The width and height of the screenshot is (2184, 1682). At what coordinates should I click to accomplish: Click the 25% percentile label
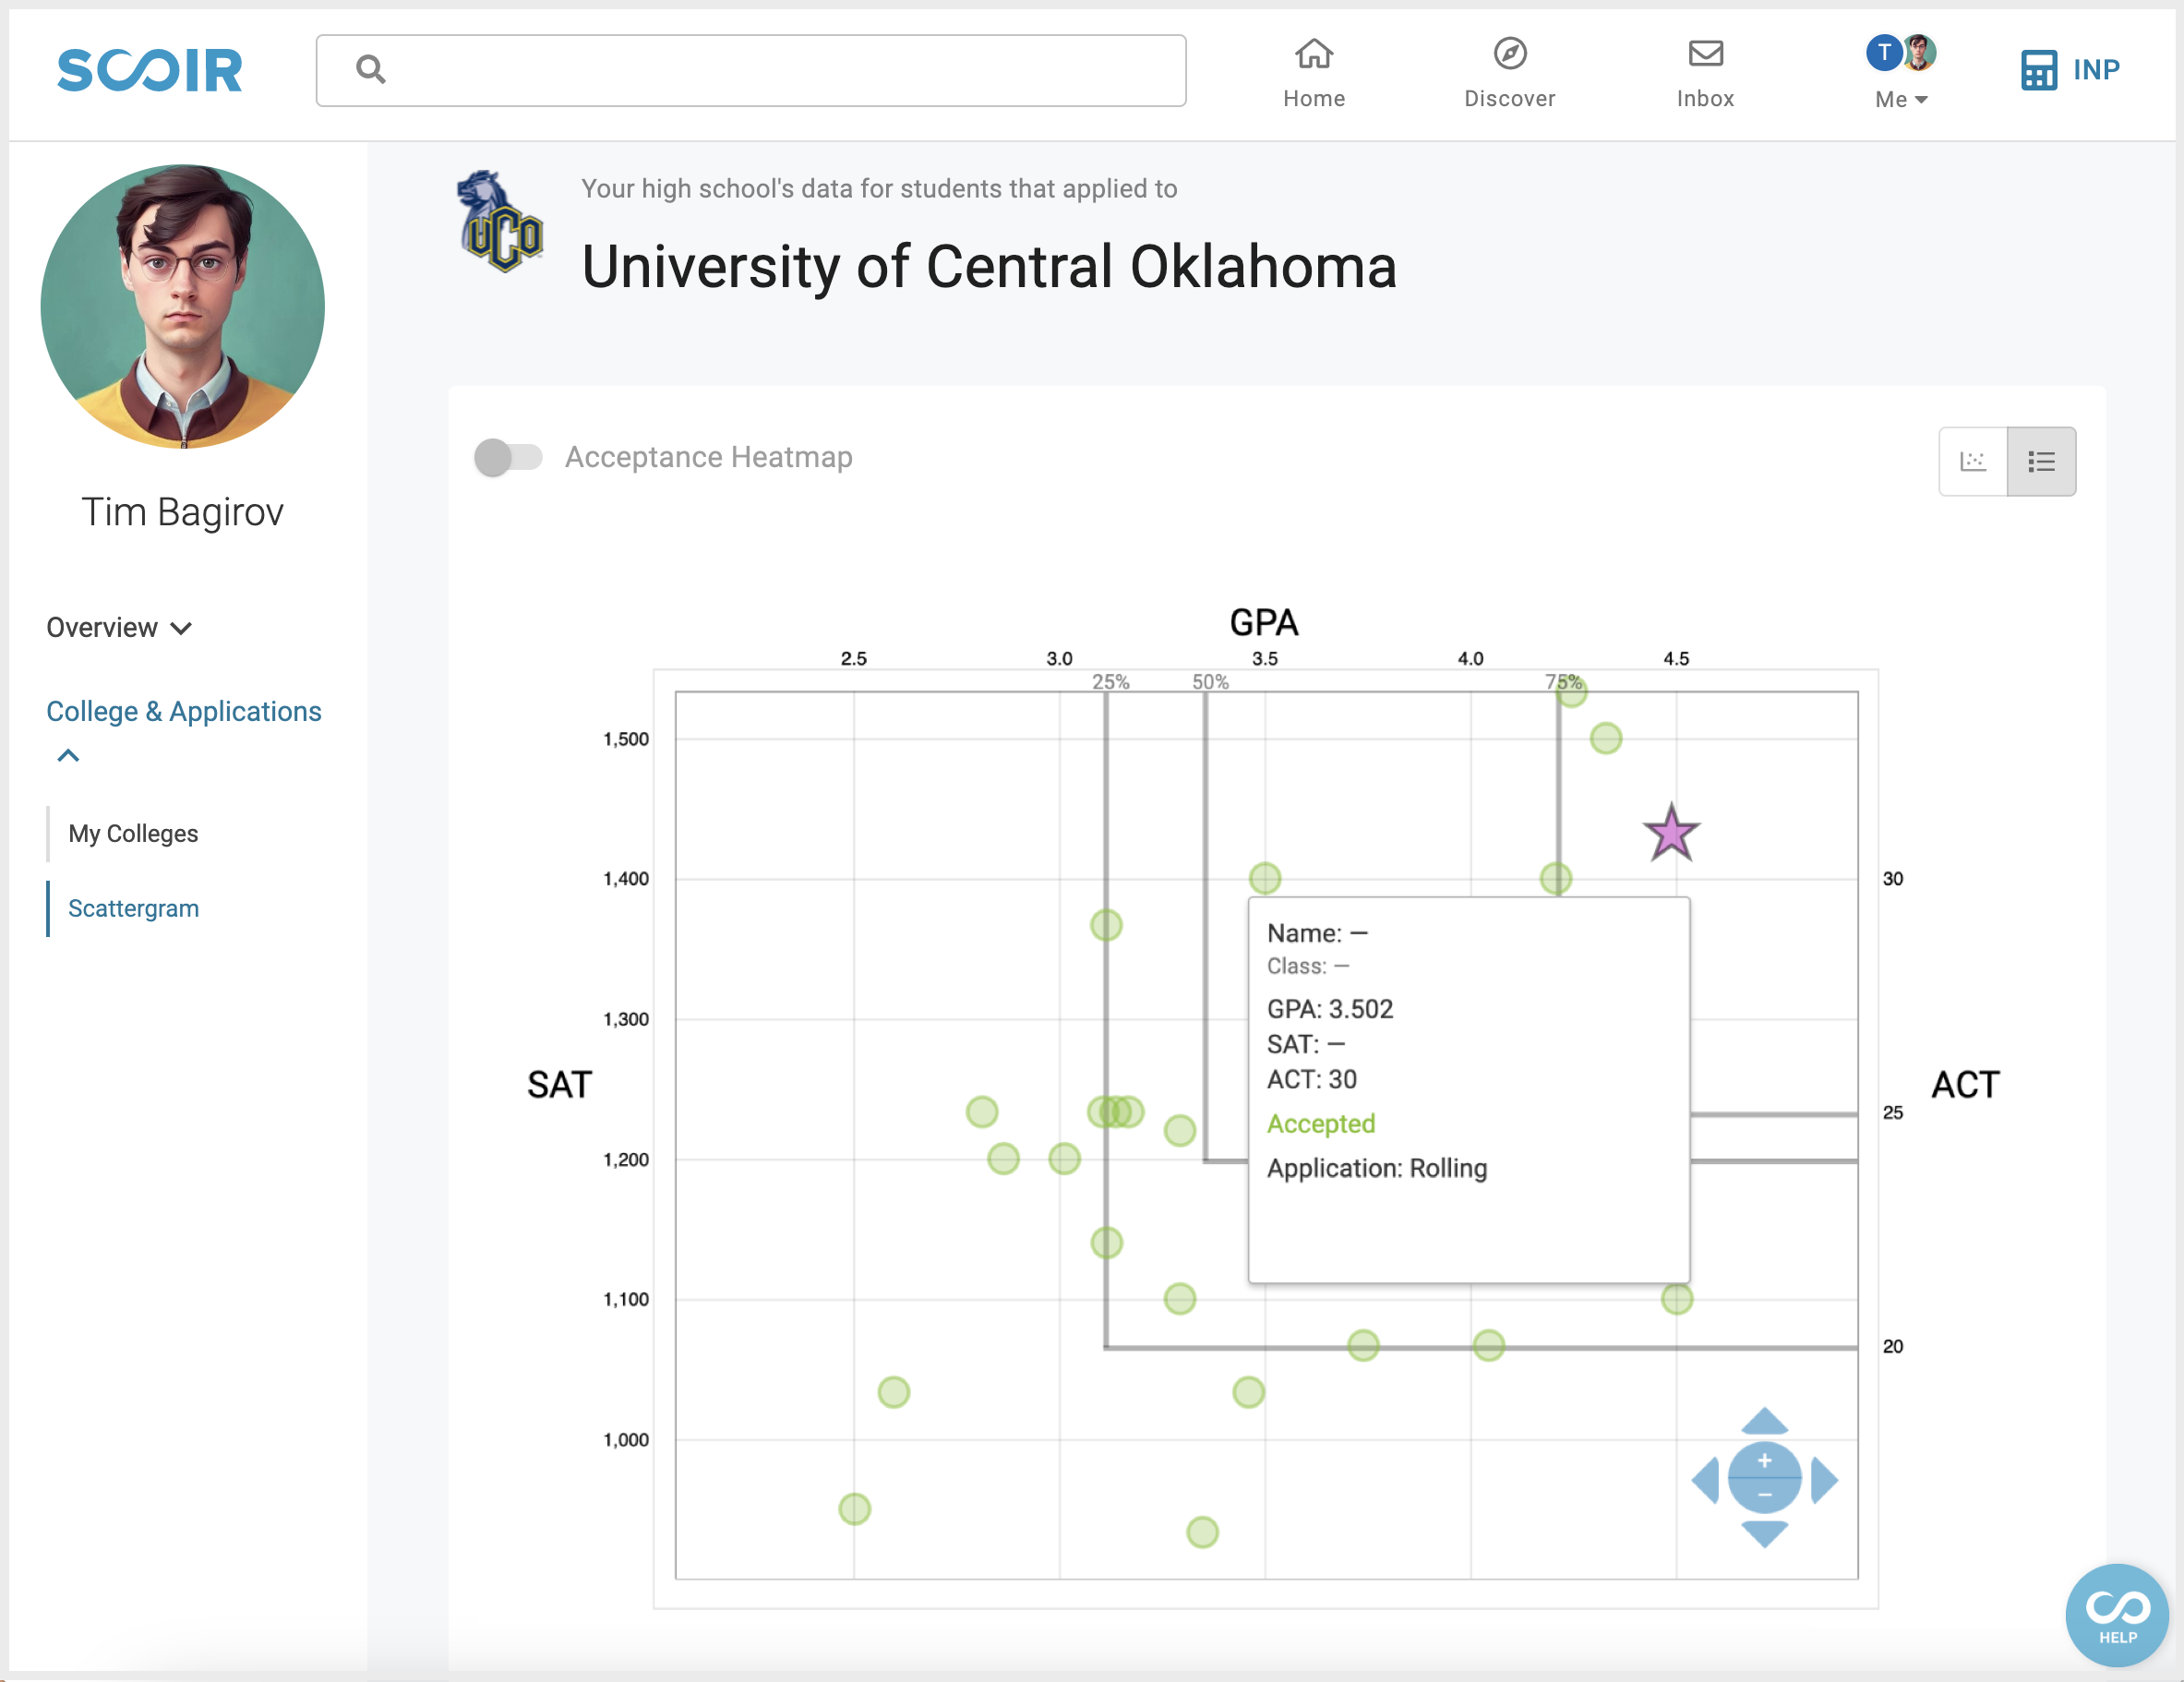pyautogui.click(x=1110, y=682)
